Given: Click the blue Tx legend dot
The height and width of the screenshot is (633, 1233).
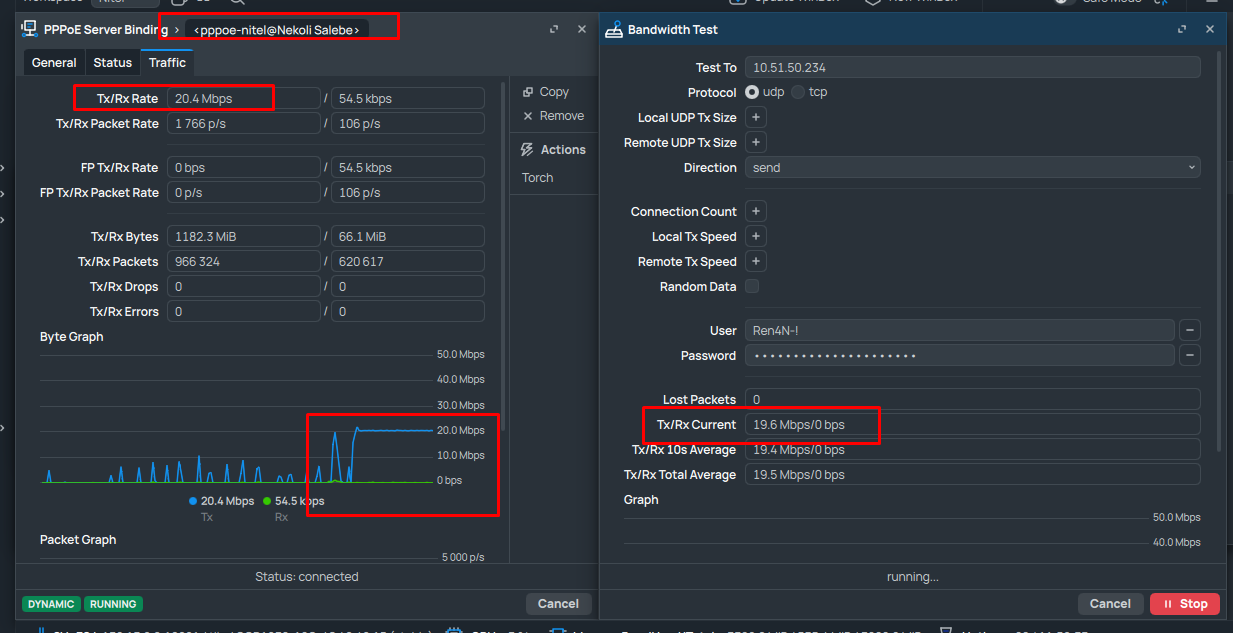Looking at the screenshot, I should click(193, 501).
